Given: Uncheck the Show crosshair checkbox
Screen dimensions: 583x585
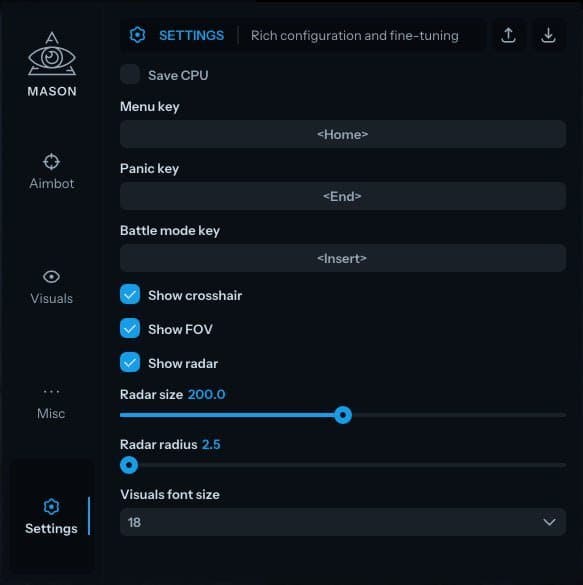Looking at the screenshot, I should pos(130,294).
